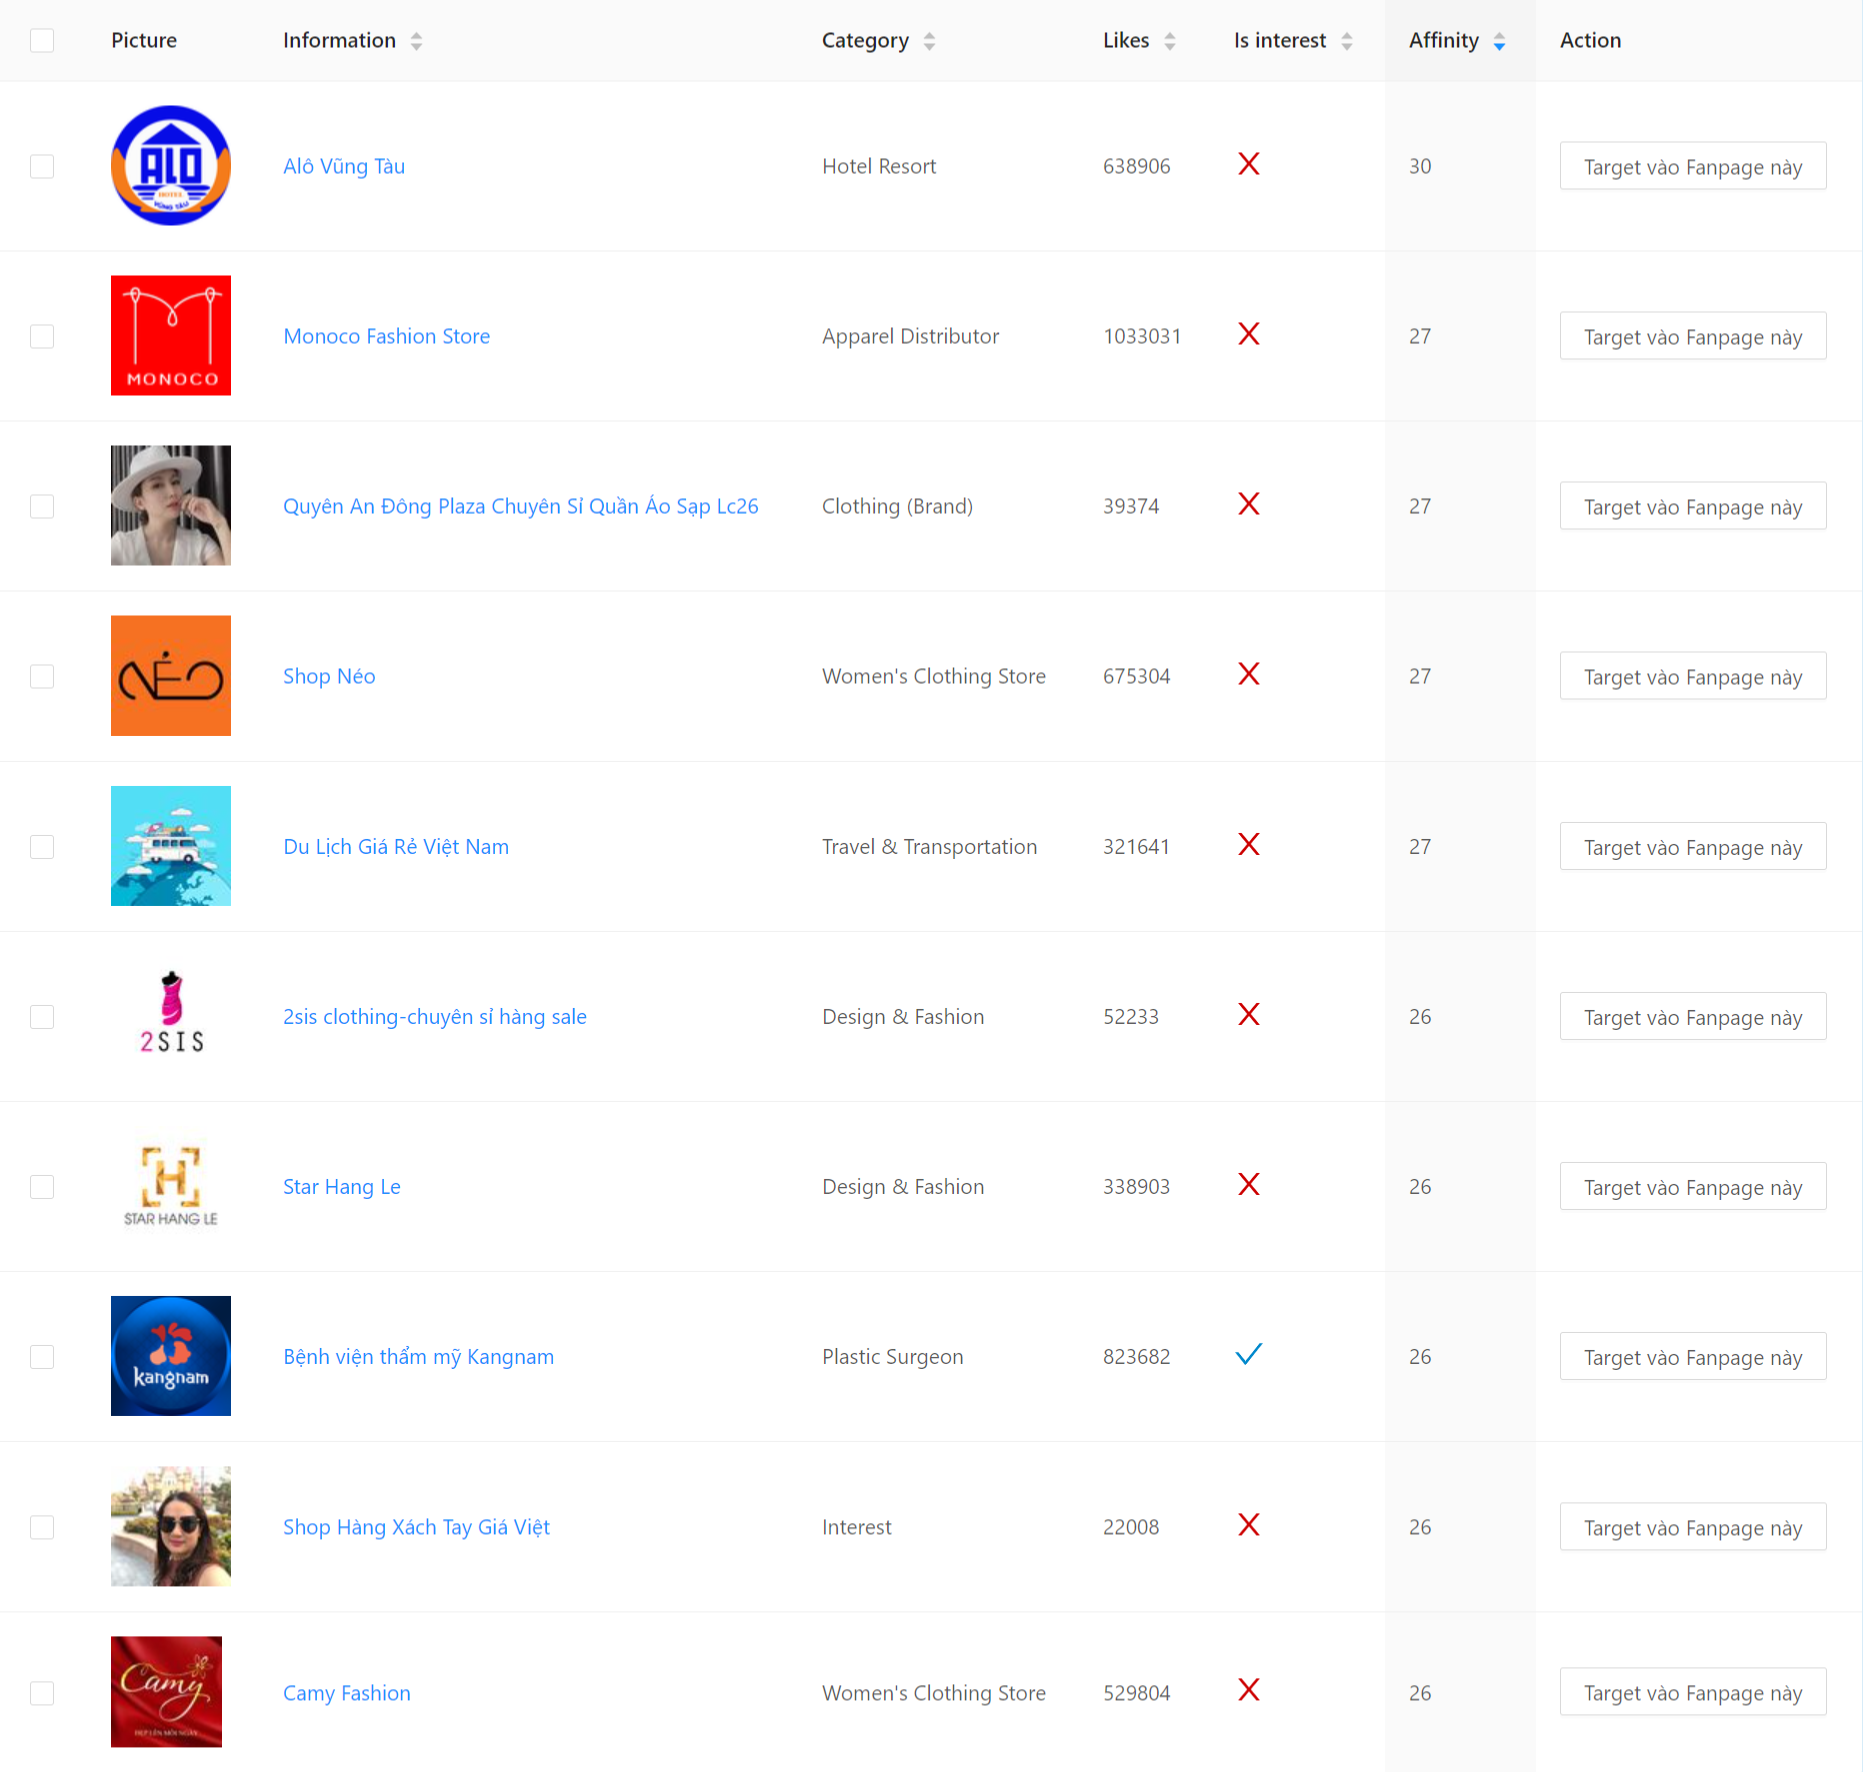Tick the Kangnam hospital row checkbox

coord(42,1357)
